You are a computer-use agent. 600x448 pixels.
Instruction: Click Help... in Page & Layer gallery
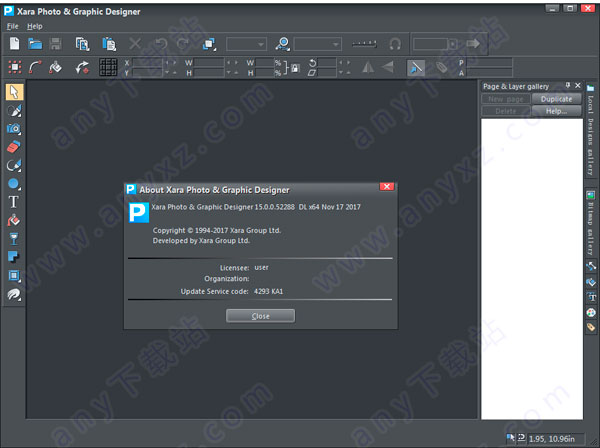tap(556, 111)
